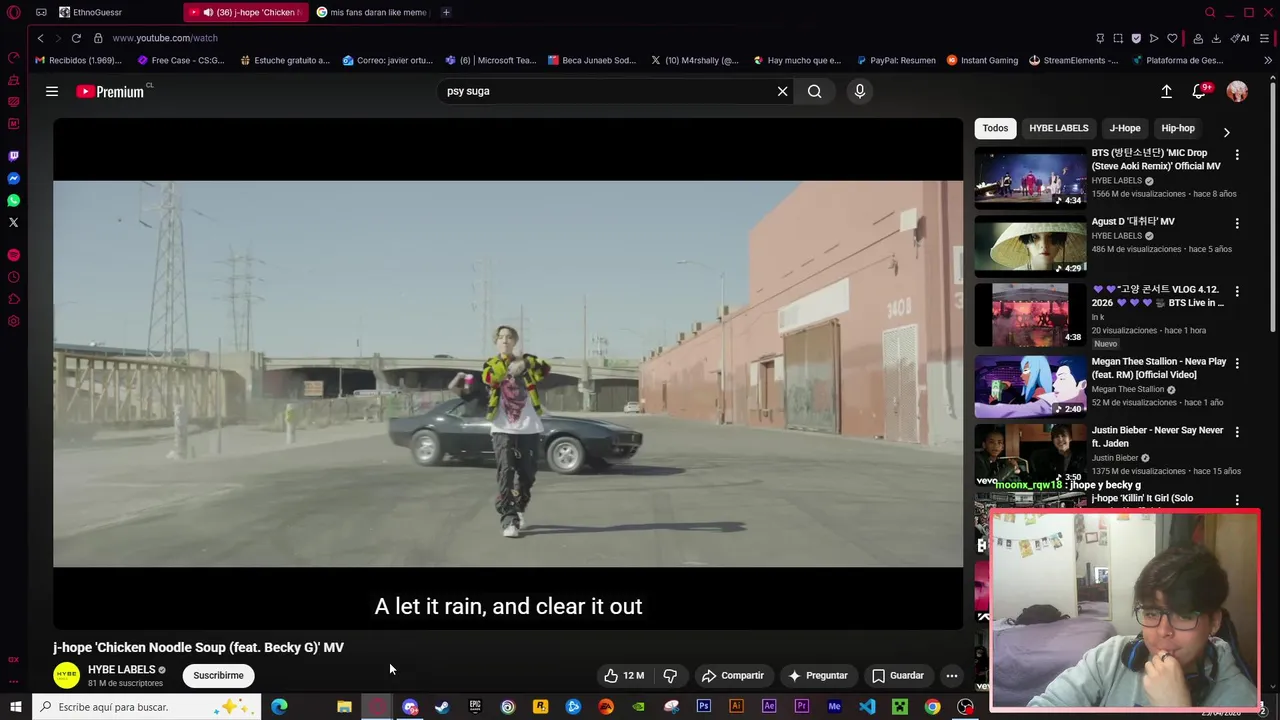
Task: Open options menu for Neva Play video
Action: click(1237, 363)
